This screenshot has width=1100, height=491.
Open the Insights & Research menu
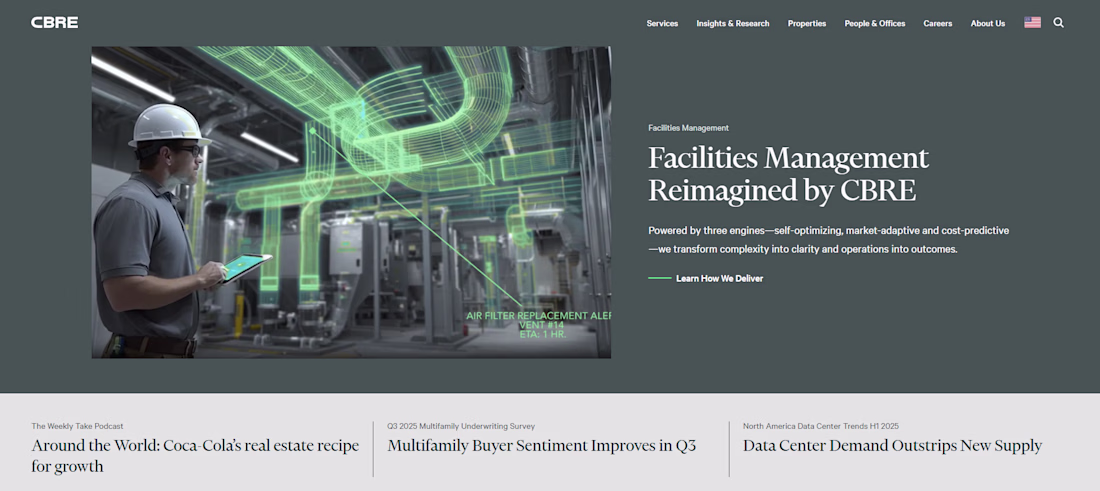(x=732, y=23)
